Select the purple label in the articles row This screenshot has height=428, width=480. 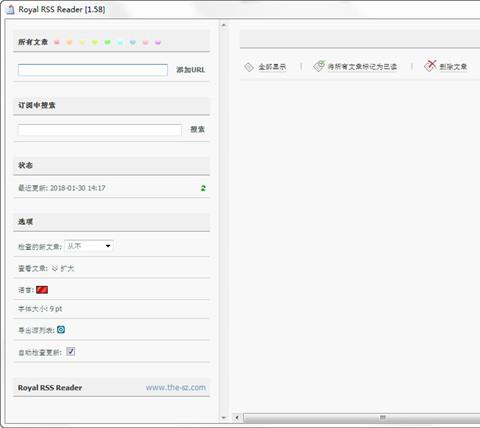click(x=158, y=42)
